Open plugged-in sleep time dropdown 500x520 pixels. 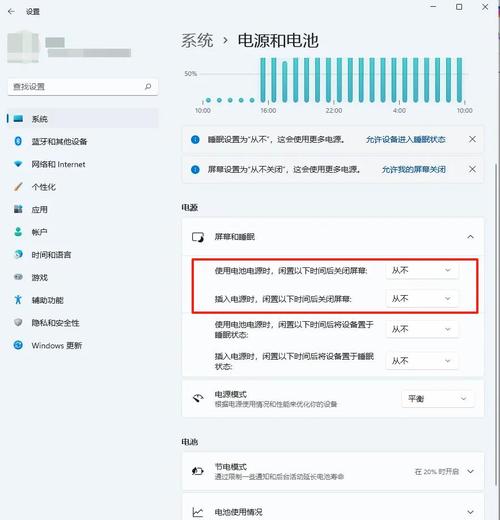pos(422,361)
